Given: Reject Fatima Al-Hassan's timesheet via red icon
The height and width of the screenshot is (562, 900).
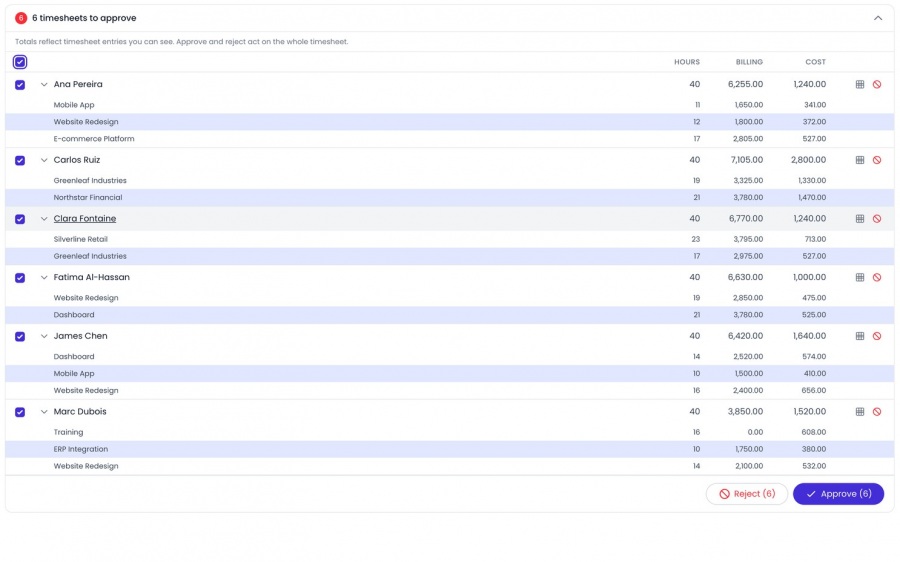Looking at the screenshot, I should pyautogui.click(x=877, y=277).
